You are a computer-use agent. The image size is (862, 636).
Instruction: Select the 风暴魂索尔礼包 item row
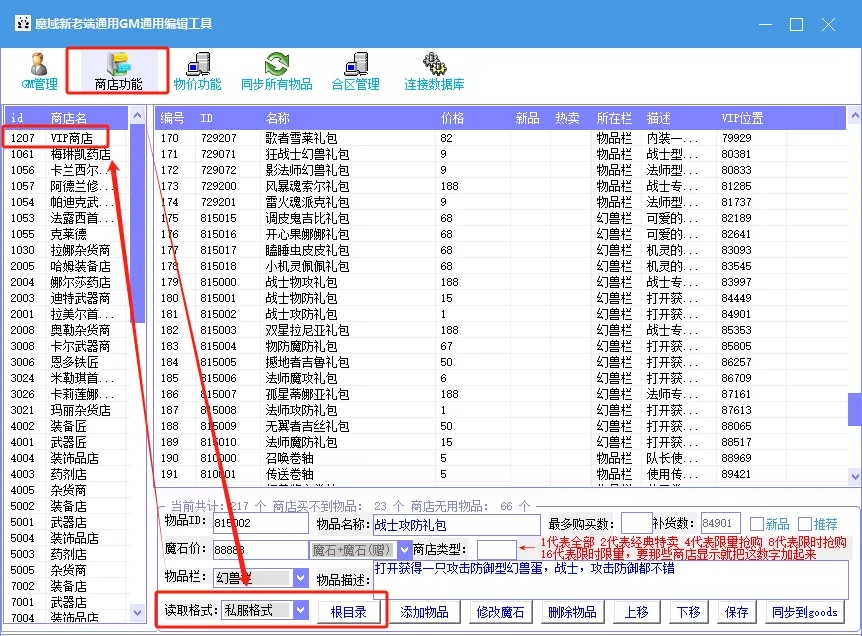tap(500, 186)
